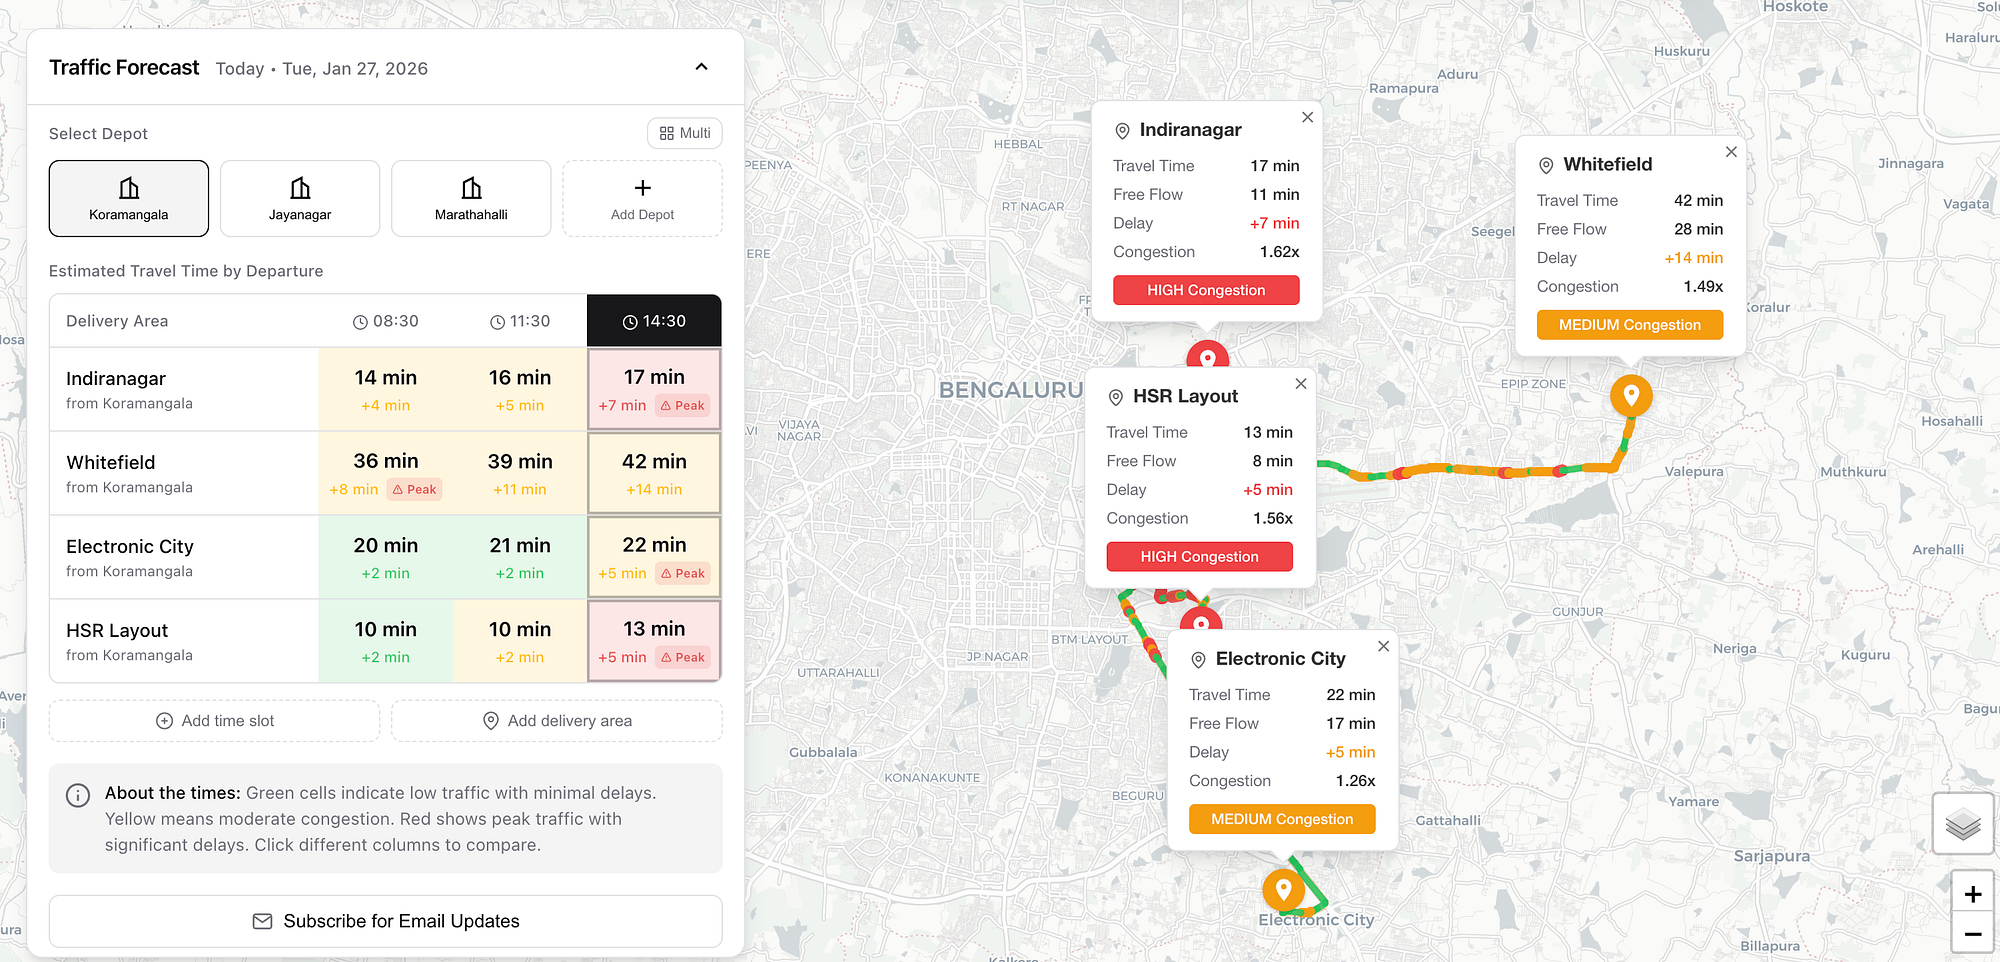Click the info icon beside About the times

coord(78,795)
